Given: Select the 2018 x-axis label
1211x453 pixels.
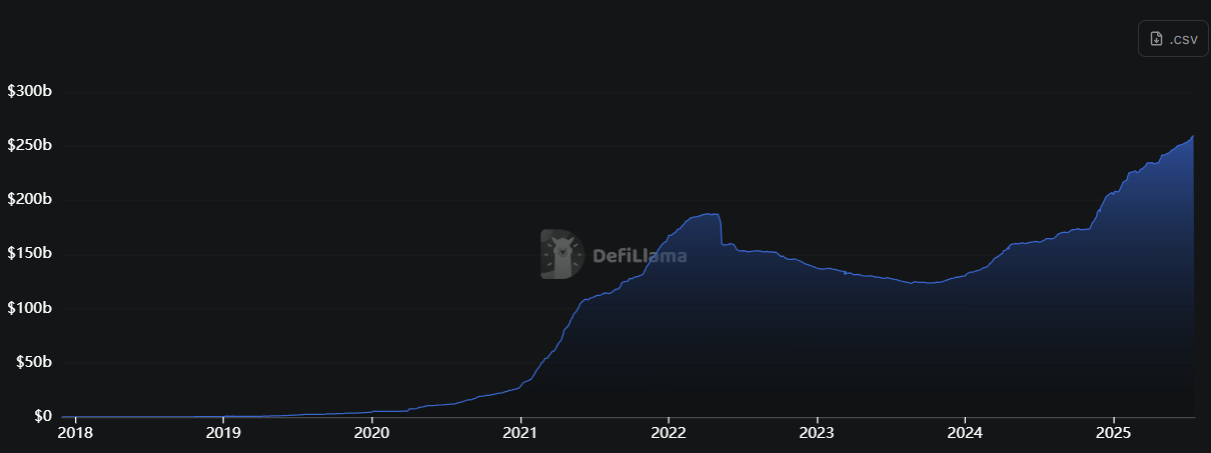Looking at the screenshot, I should coord(76,434).
